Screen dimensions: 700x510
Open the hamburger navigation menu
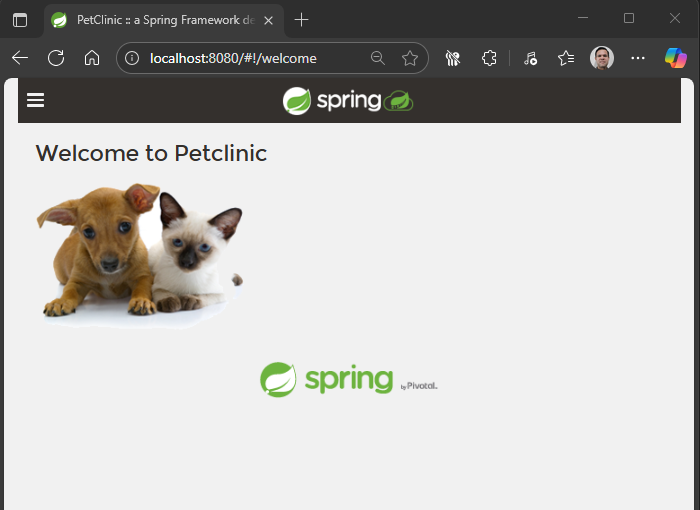(35, 100)
